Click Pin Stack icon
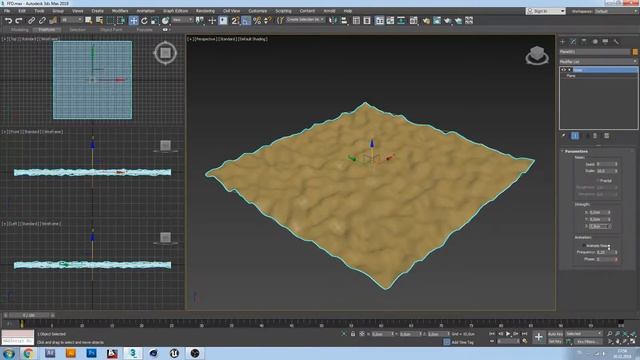 click(x=564, y=136)
